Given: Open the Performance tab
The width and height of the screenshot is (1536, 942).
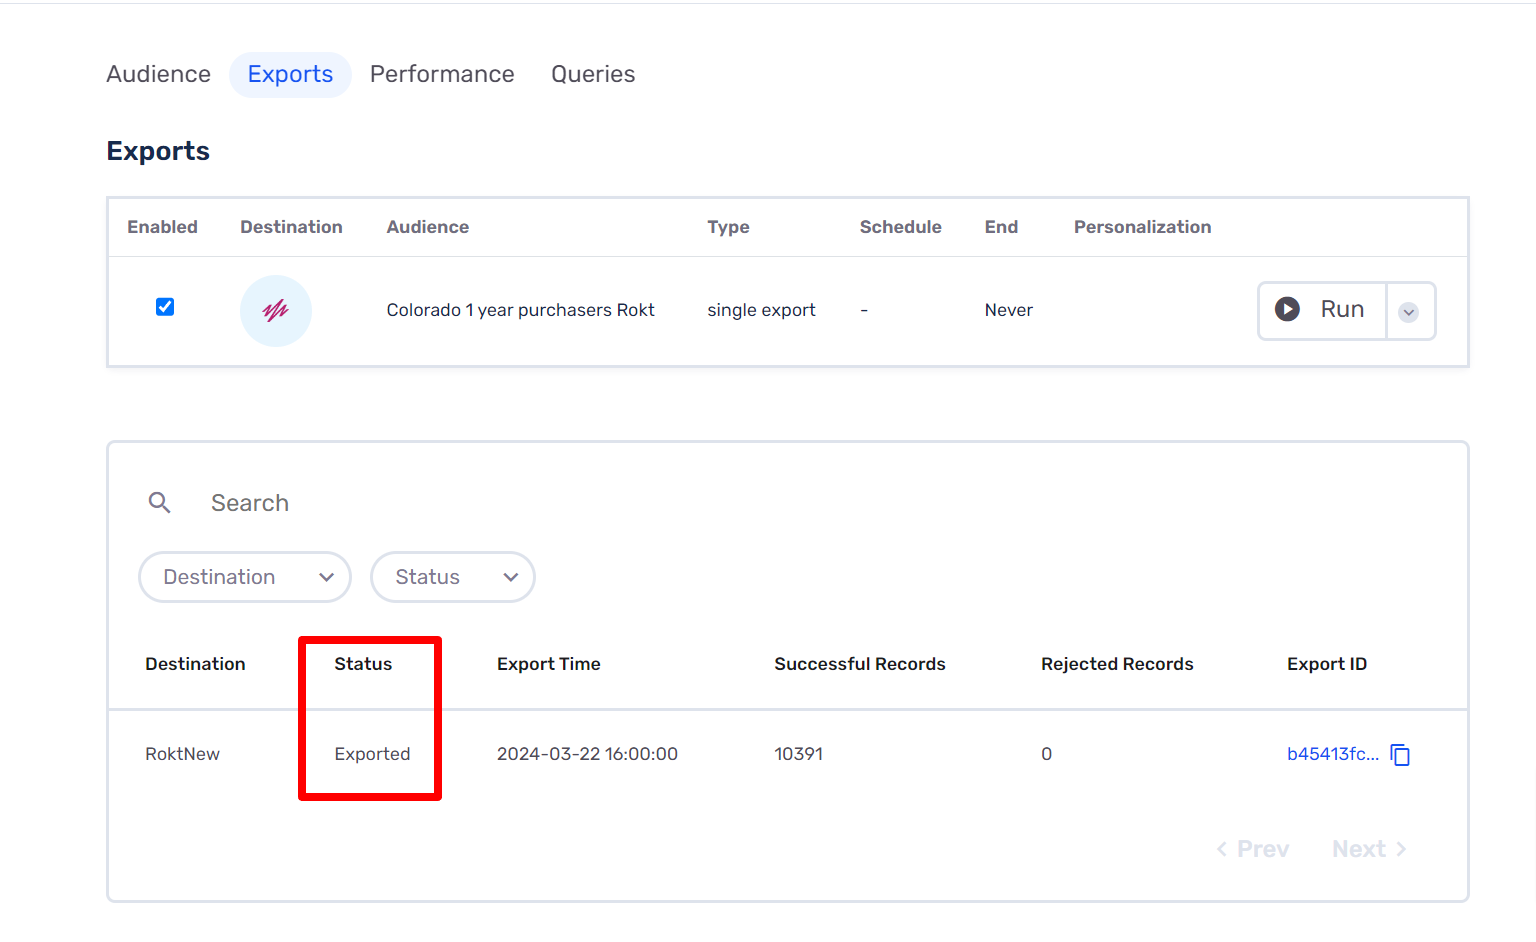Looking at the screenshot, I should click(442, 74).
